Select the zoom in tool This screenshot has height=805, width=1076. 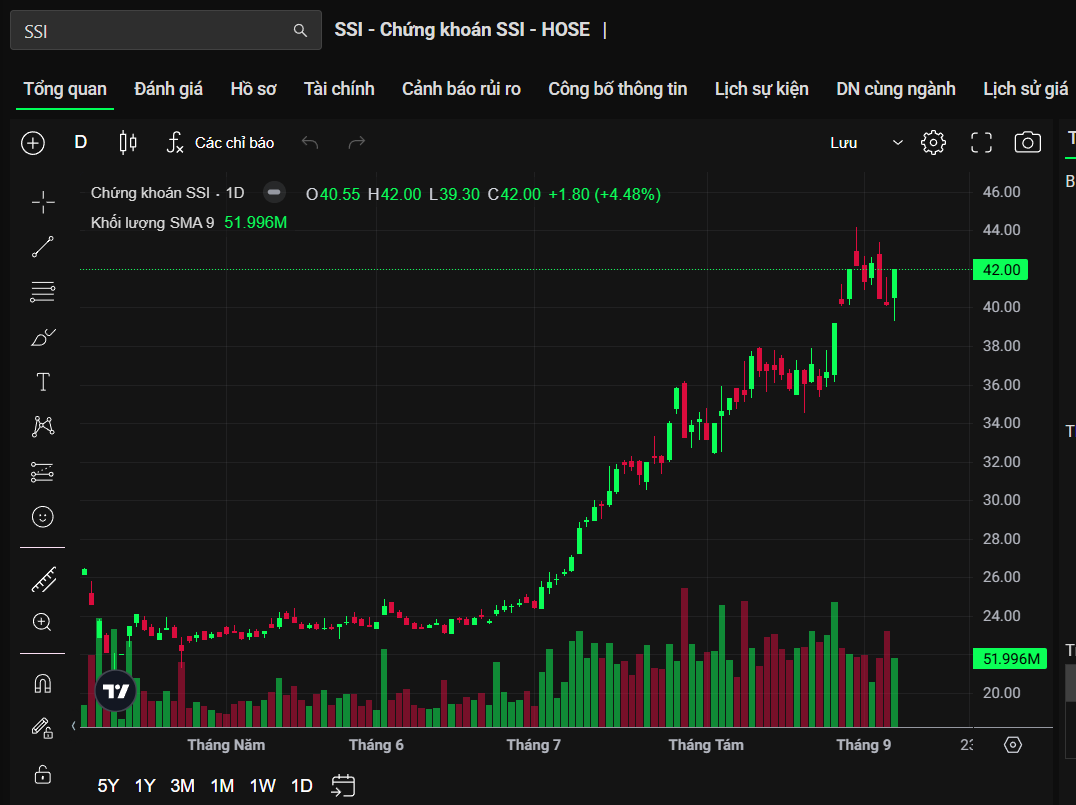[x=43, y=622]
